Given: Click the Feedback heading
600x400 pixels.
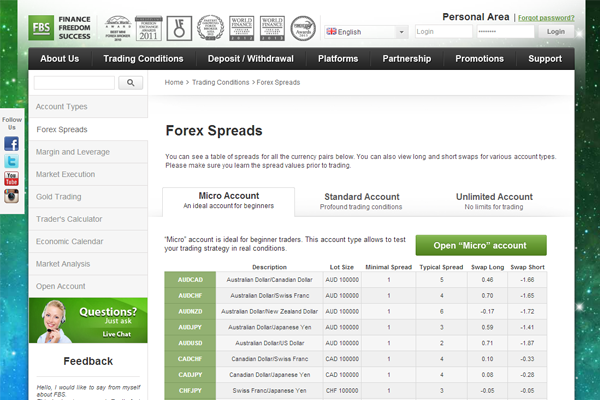Looking at the screenshot, I should point(88,361).
